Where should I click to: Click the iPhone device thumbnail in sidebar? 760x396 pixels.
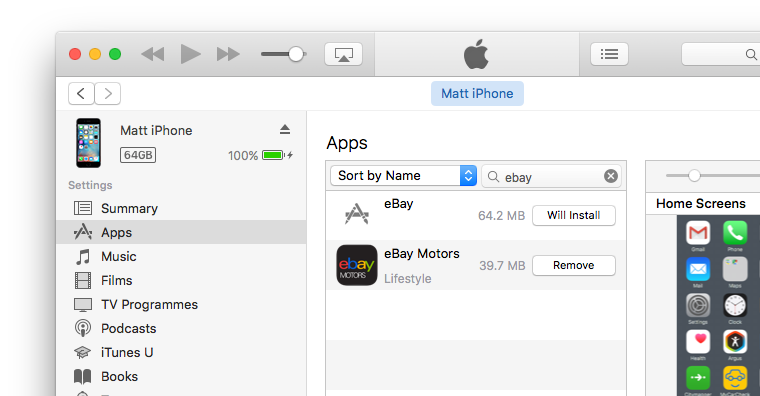click(x=89, y=143)
